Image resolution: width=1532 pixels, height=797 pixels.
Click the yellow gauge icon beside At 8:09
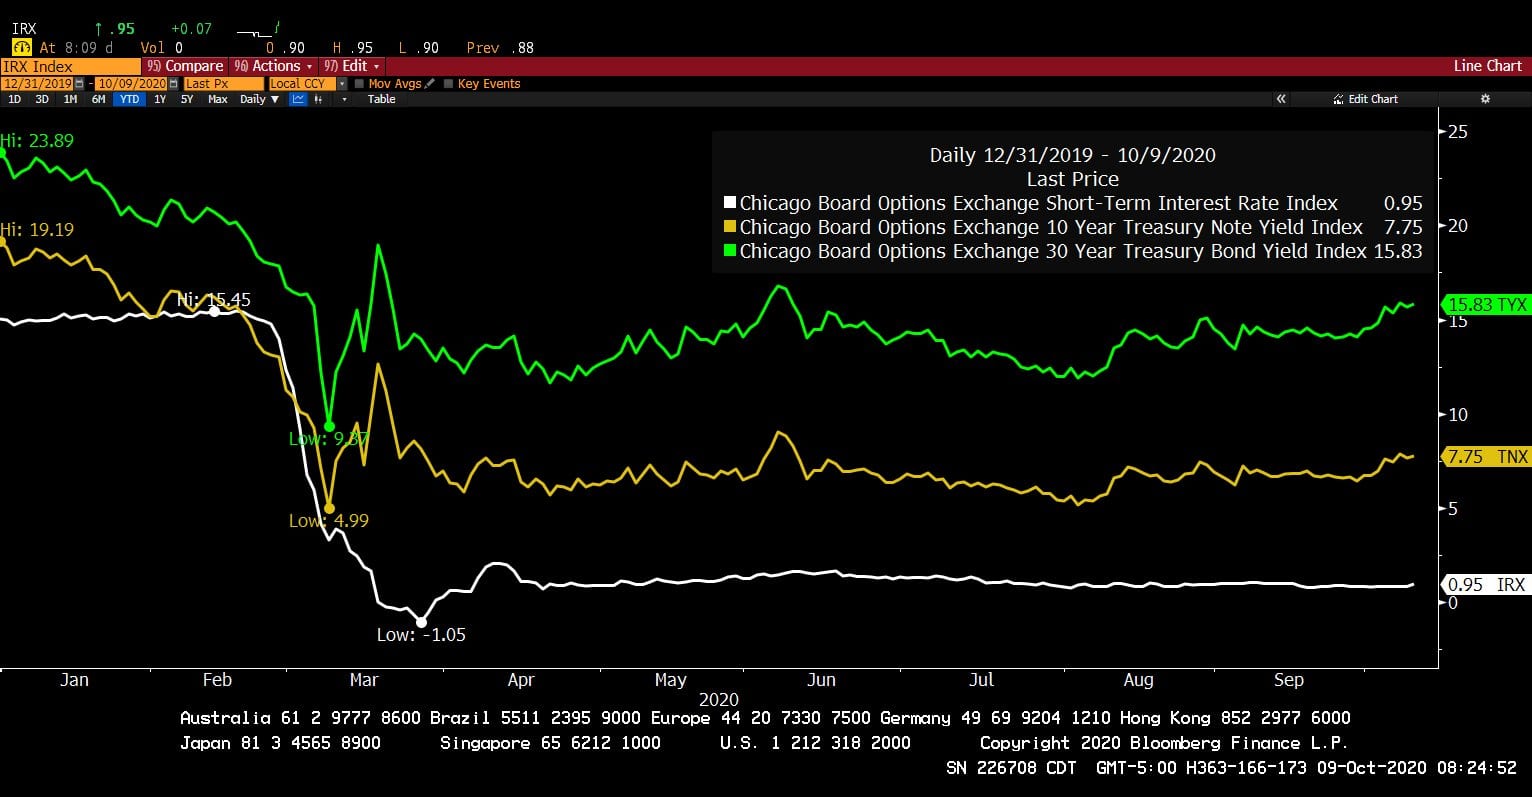pos(21,47)
